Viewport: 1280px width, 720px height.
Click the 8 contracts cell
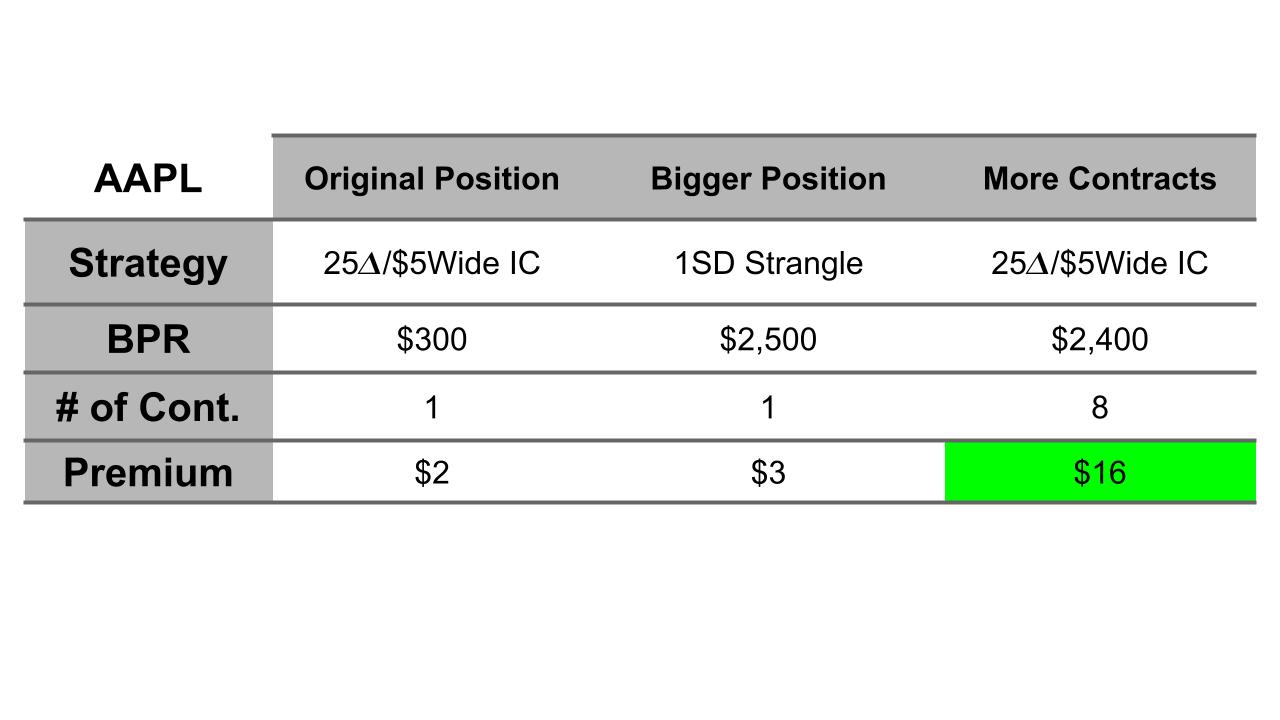pyautogui.click(x=1099, y=407)
